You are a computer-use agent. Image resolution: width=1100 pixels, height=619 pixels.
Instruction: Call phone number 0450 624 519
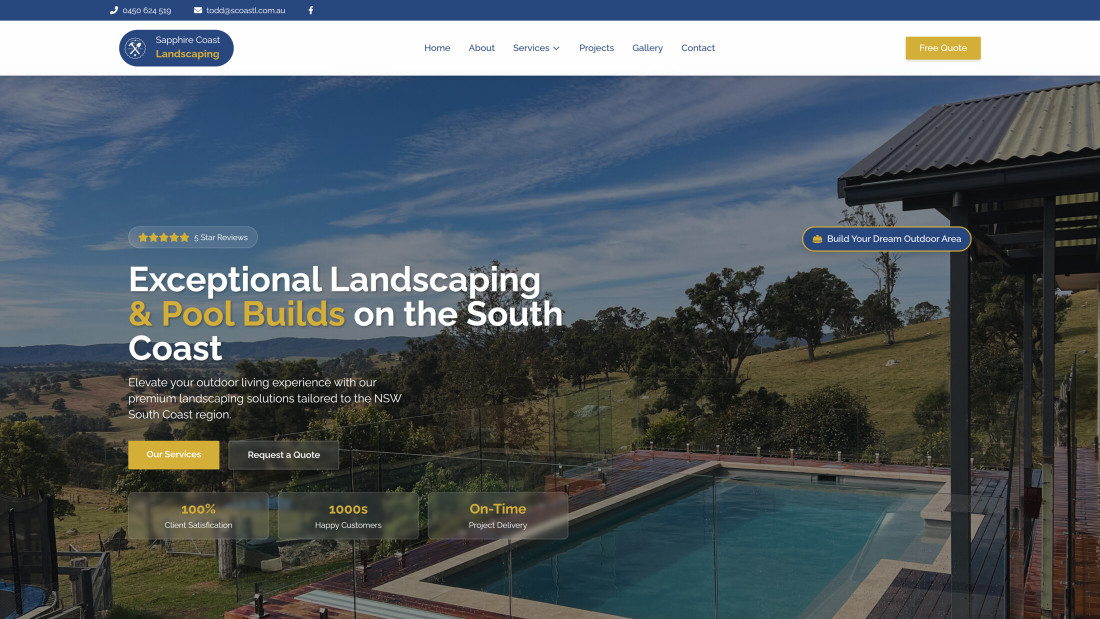(147, 11)
